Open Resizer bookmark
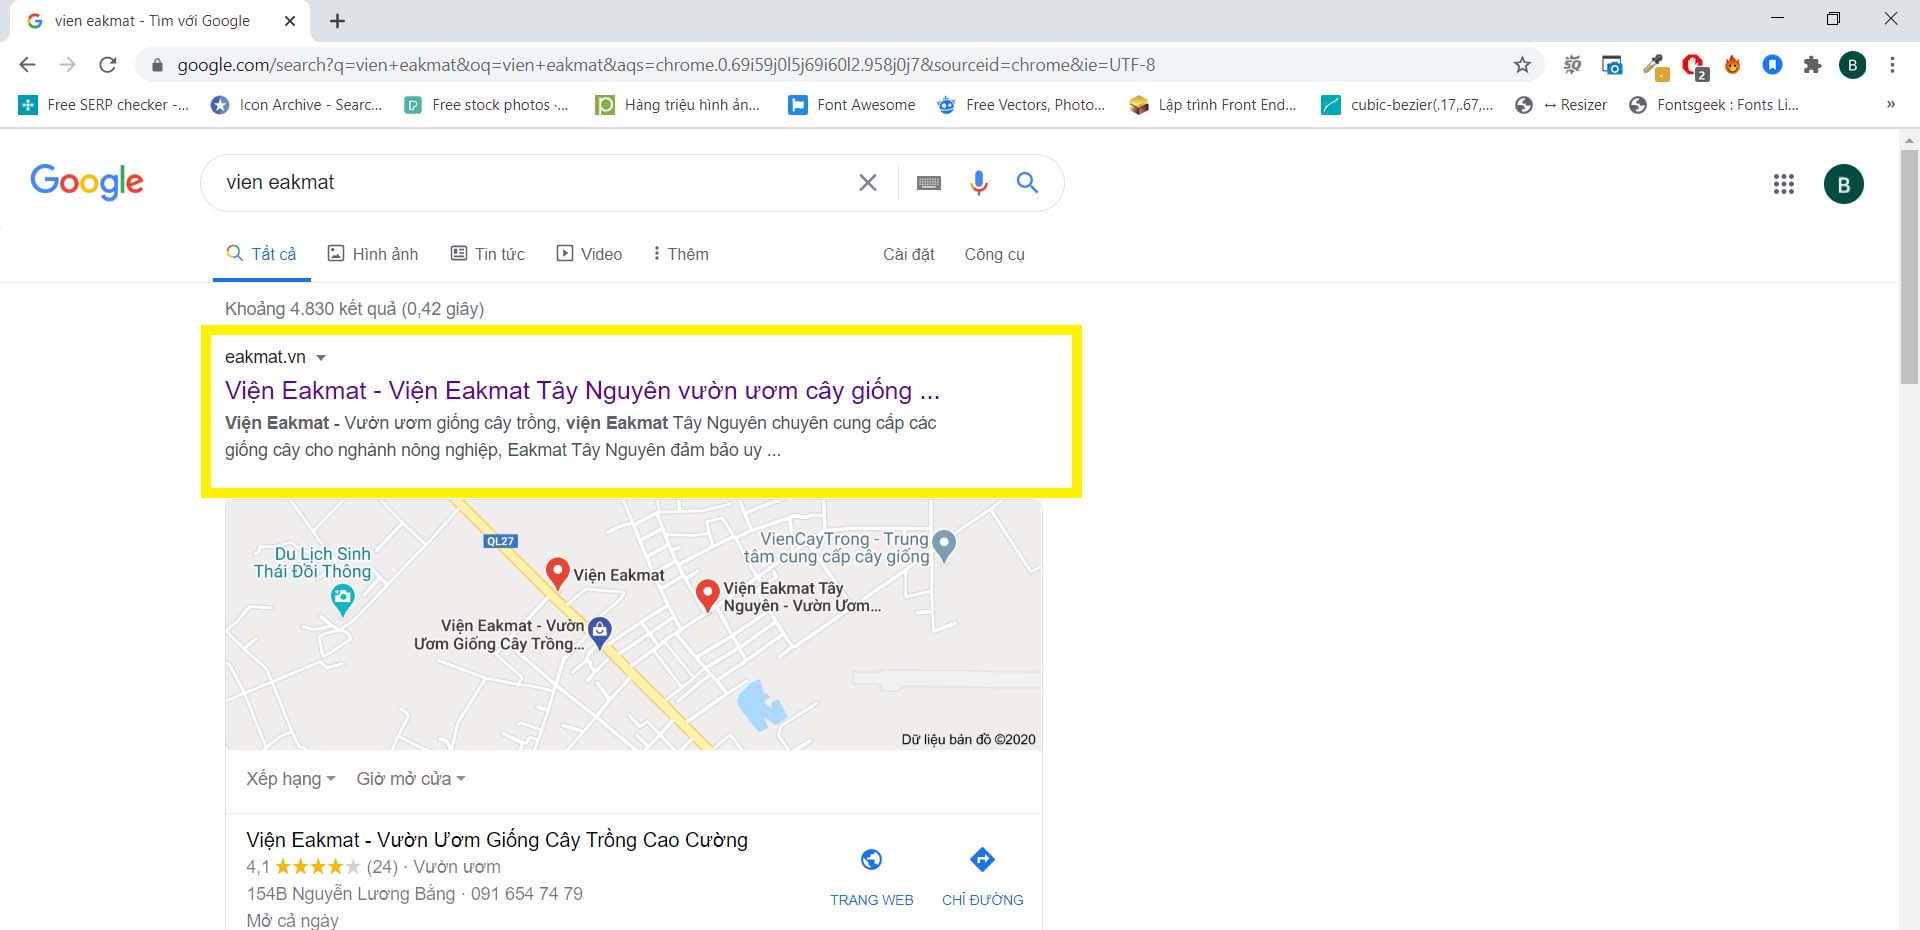 (x=1561, y=105)
